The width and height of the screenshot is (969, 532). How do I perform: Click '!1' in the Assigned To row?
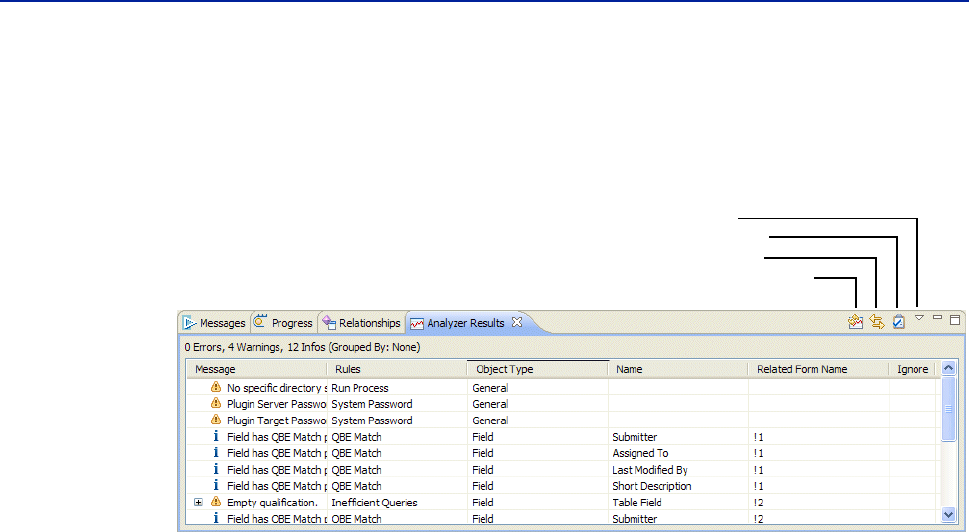[758, 453]
